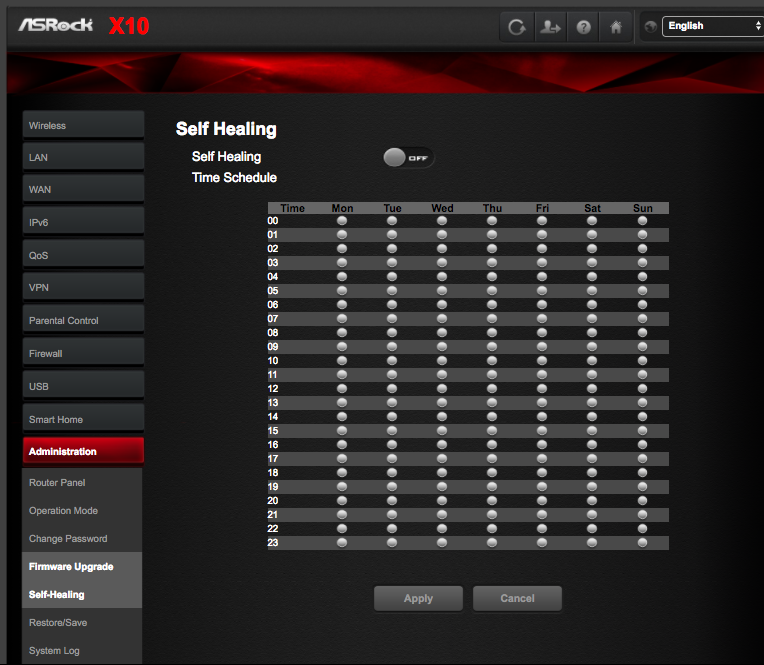This screenshot has width=764, height=665.
Task: Open the Firewall menu section
Action: [83, 353]
